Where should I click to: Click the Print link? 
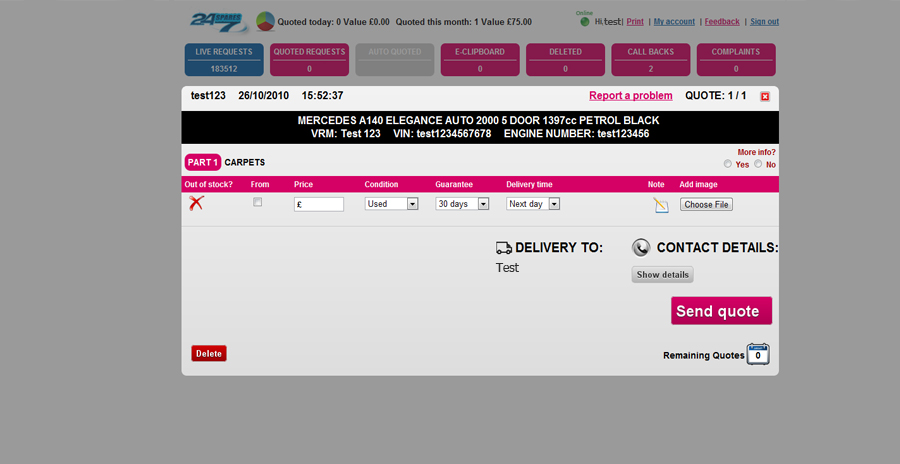tap(635, 22)
